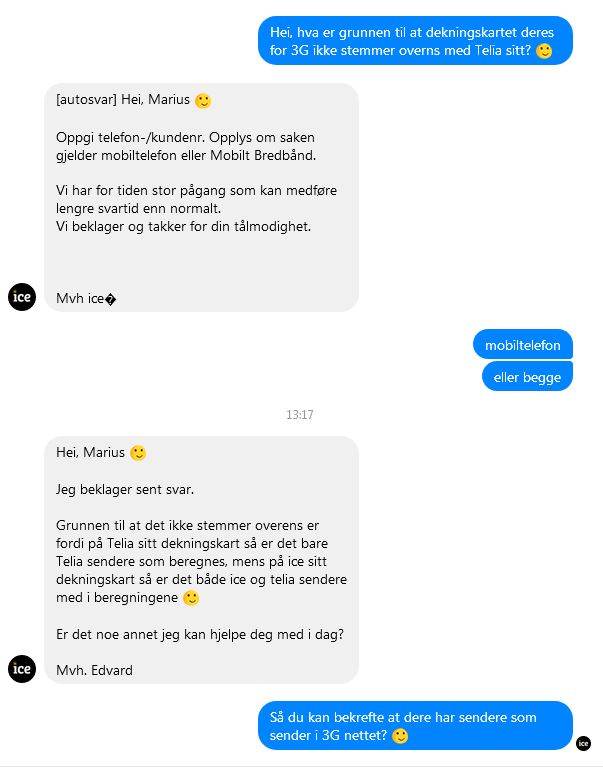
Task: Click the ice avatar beside Edvard's message
Action: coord(22,669)
